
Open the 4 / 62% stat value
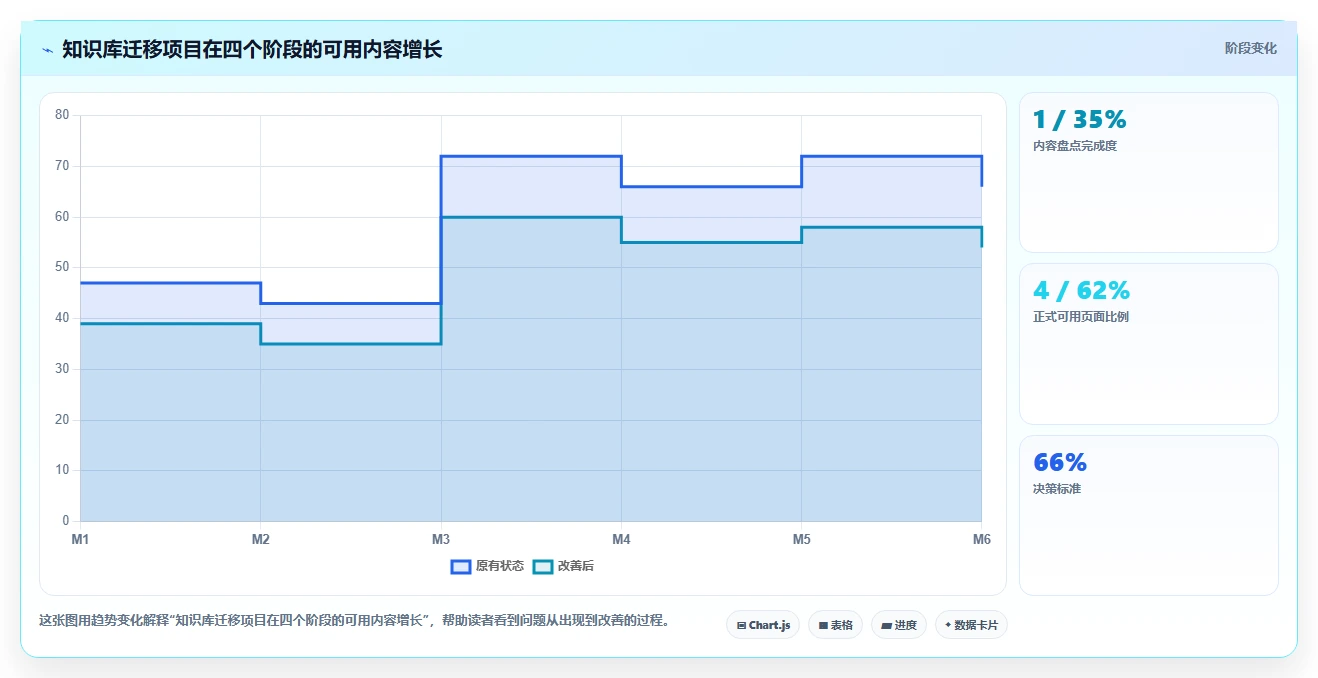[x=1081, y=290]
